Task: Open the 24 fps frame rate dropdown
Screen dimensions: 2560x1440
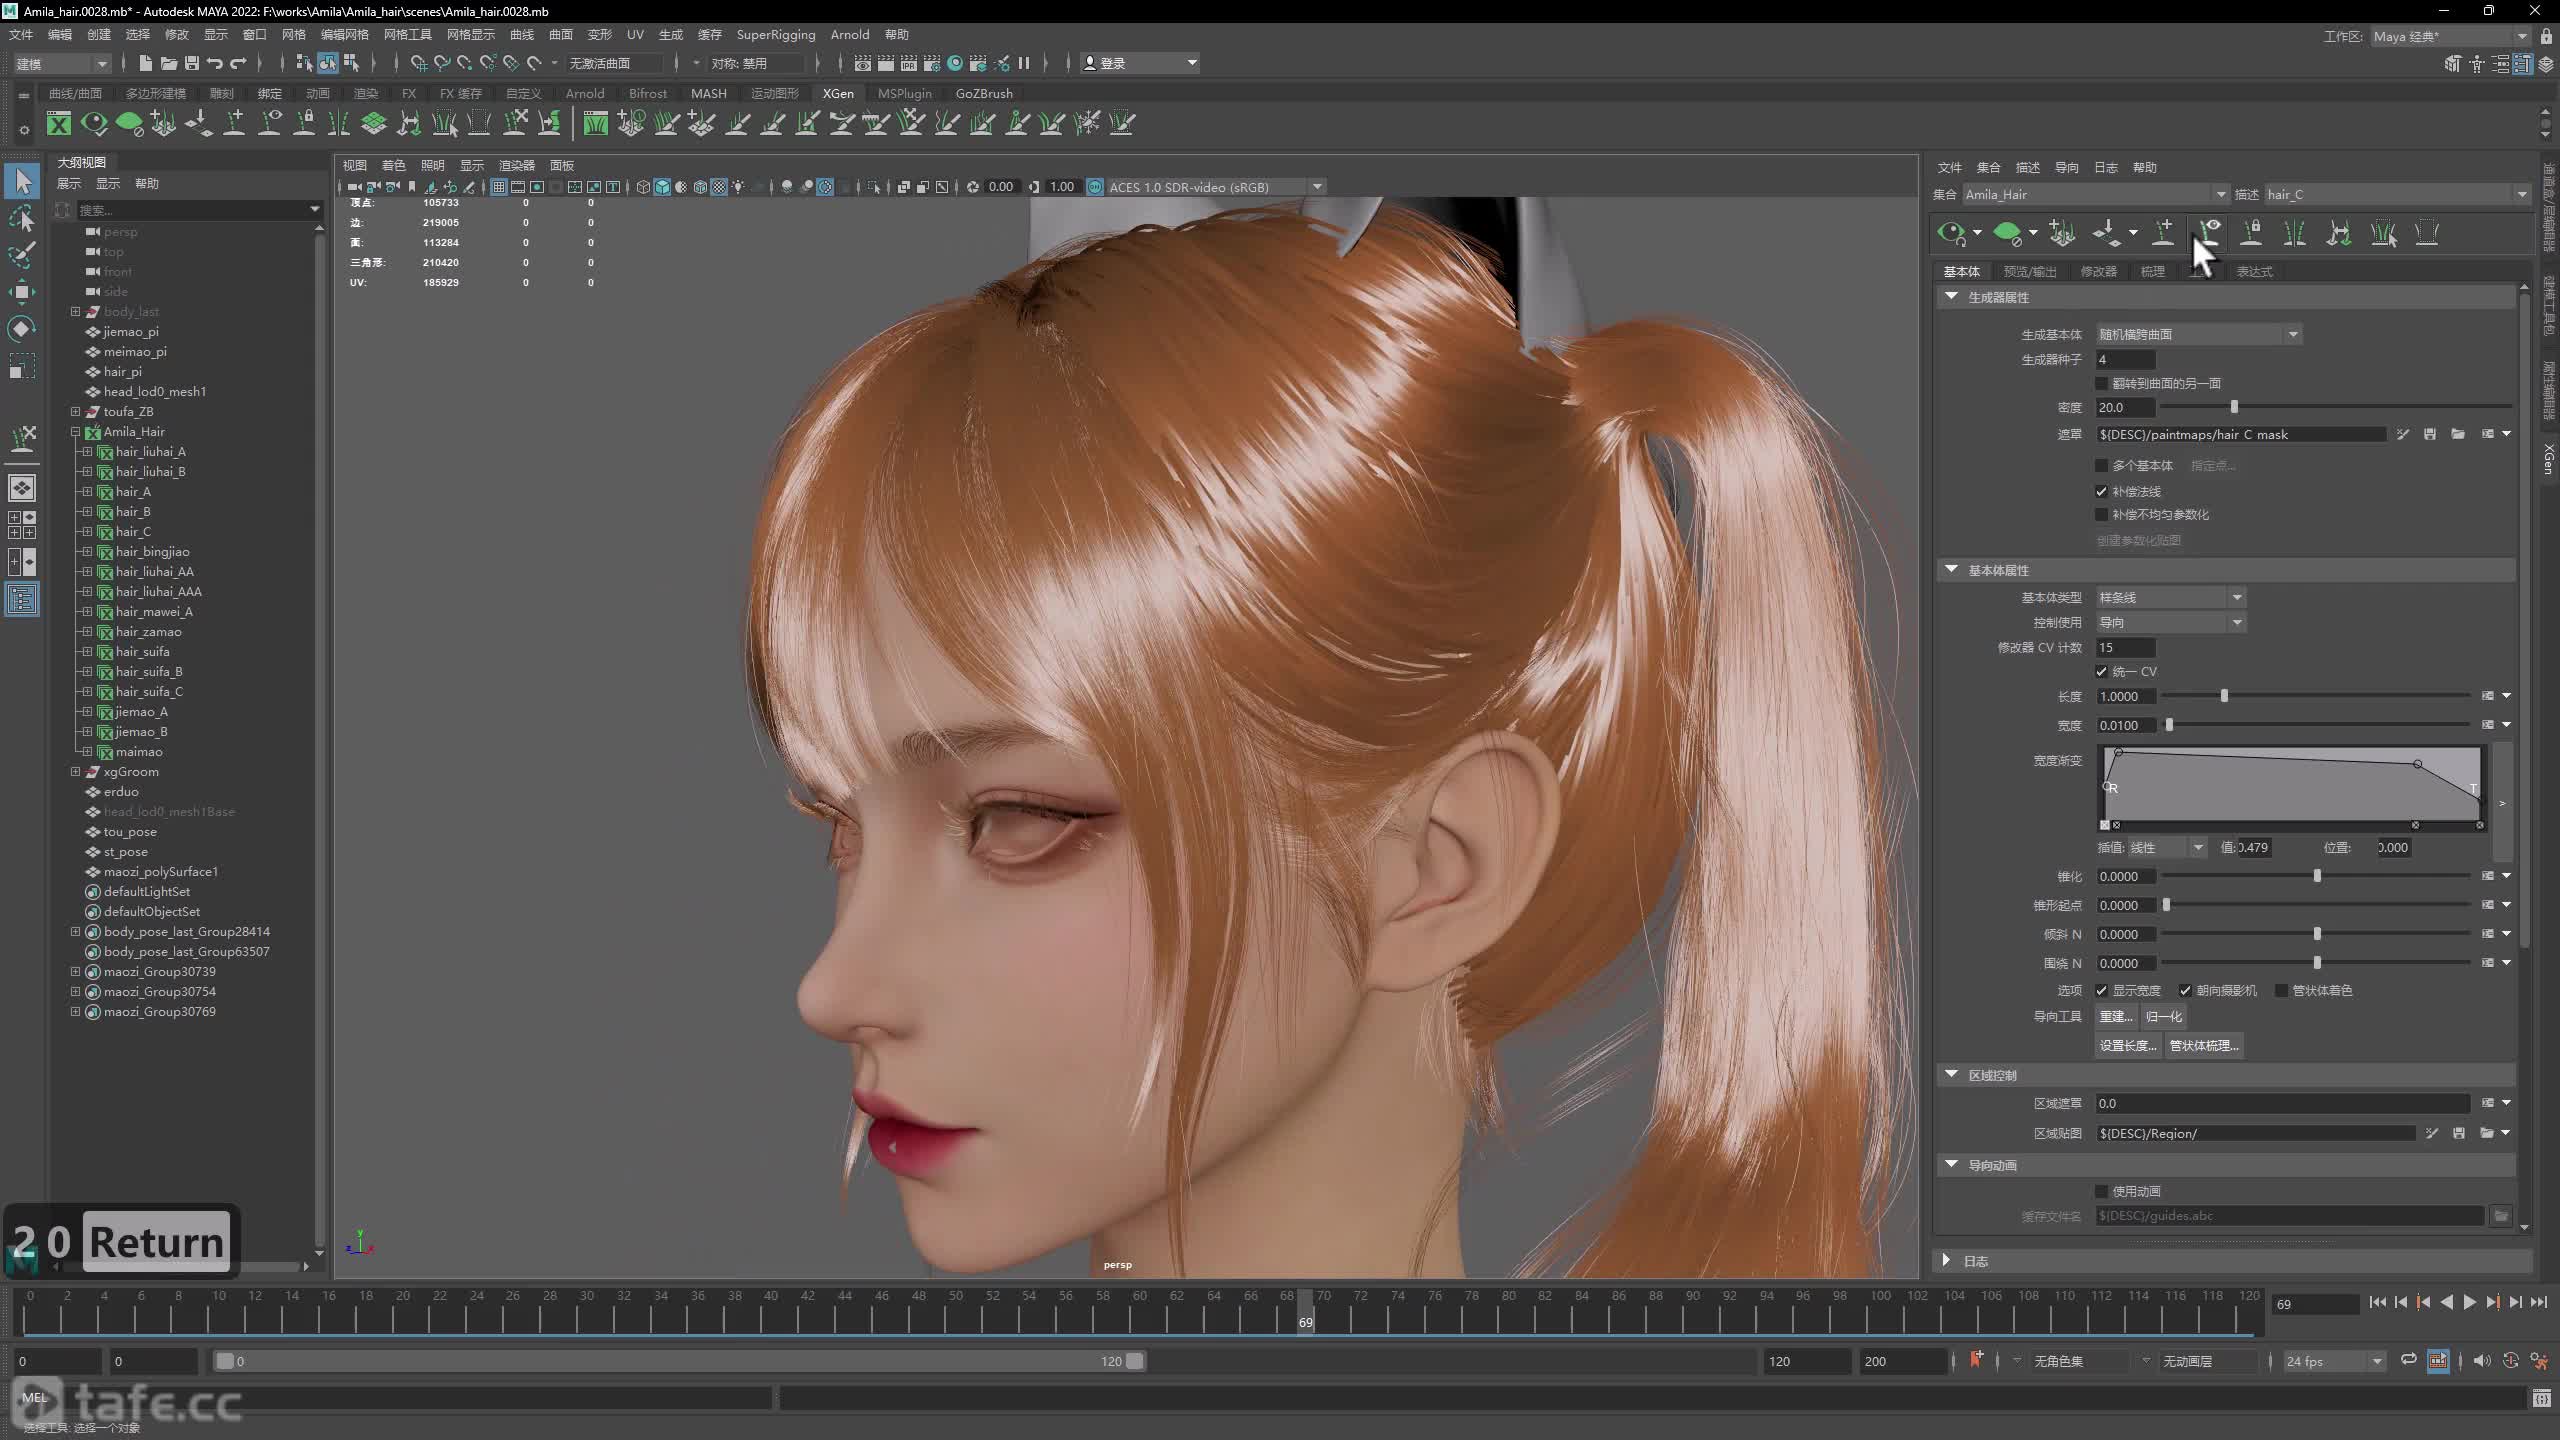Action: (x=2334, y=1361)
